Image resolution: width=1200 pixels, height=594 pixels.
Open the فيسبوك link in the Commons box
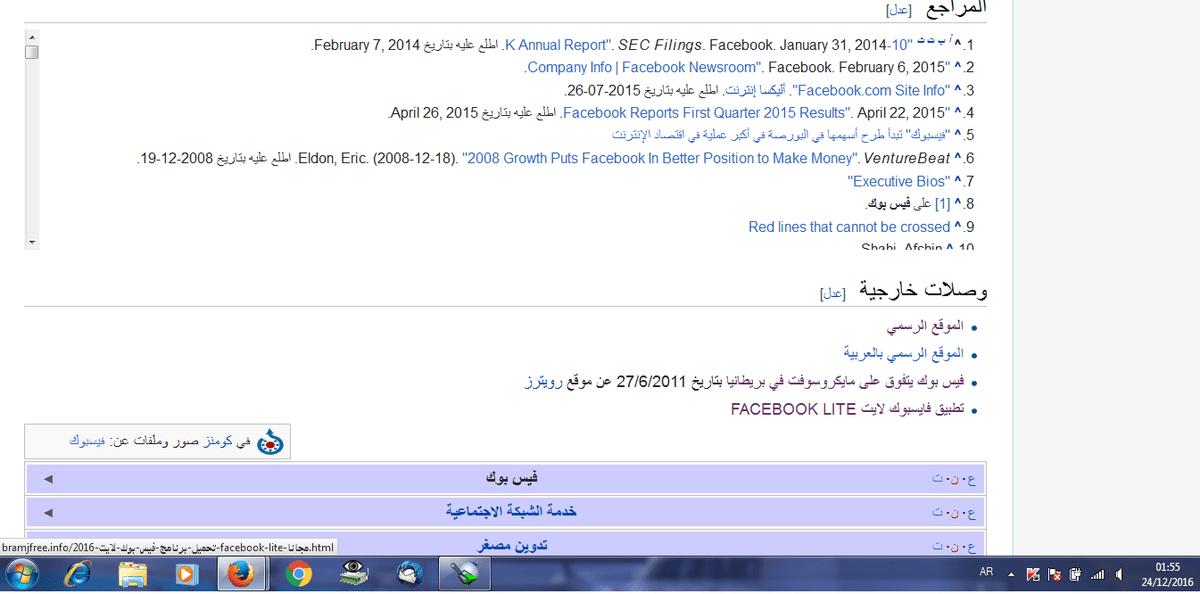point(89,440)
